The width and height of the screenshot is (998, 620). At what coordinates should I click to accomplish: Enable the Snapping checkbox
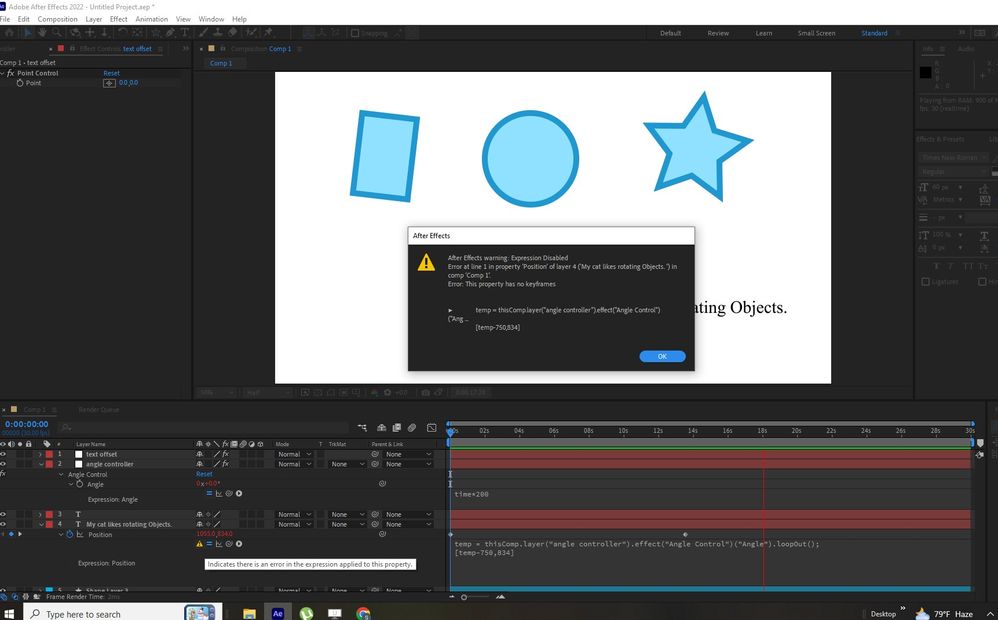[x=355, y=33]
